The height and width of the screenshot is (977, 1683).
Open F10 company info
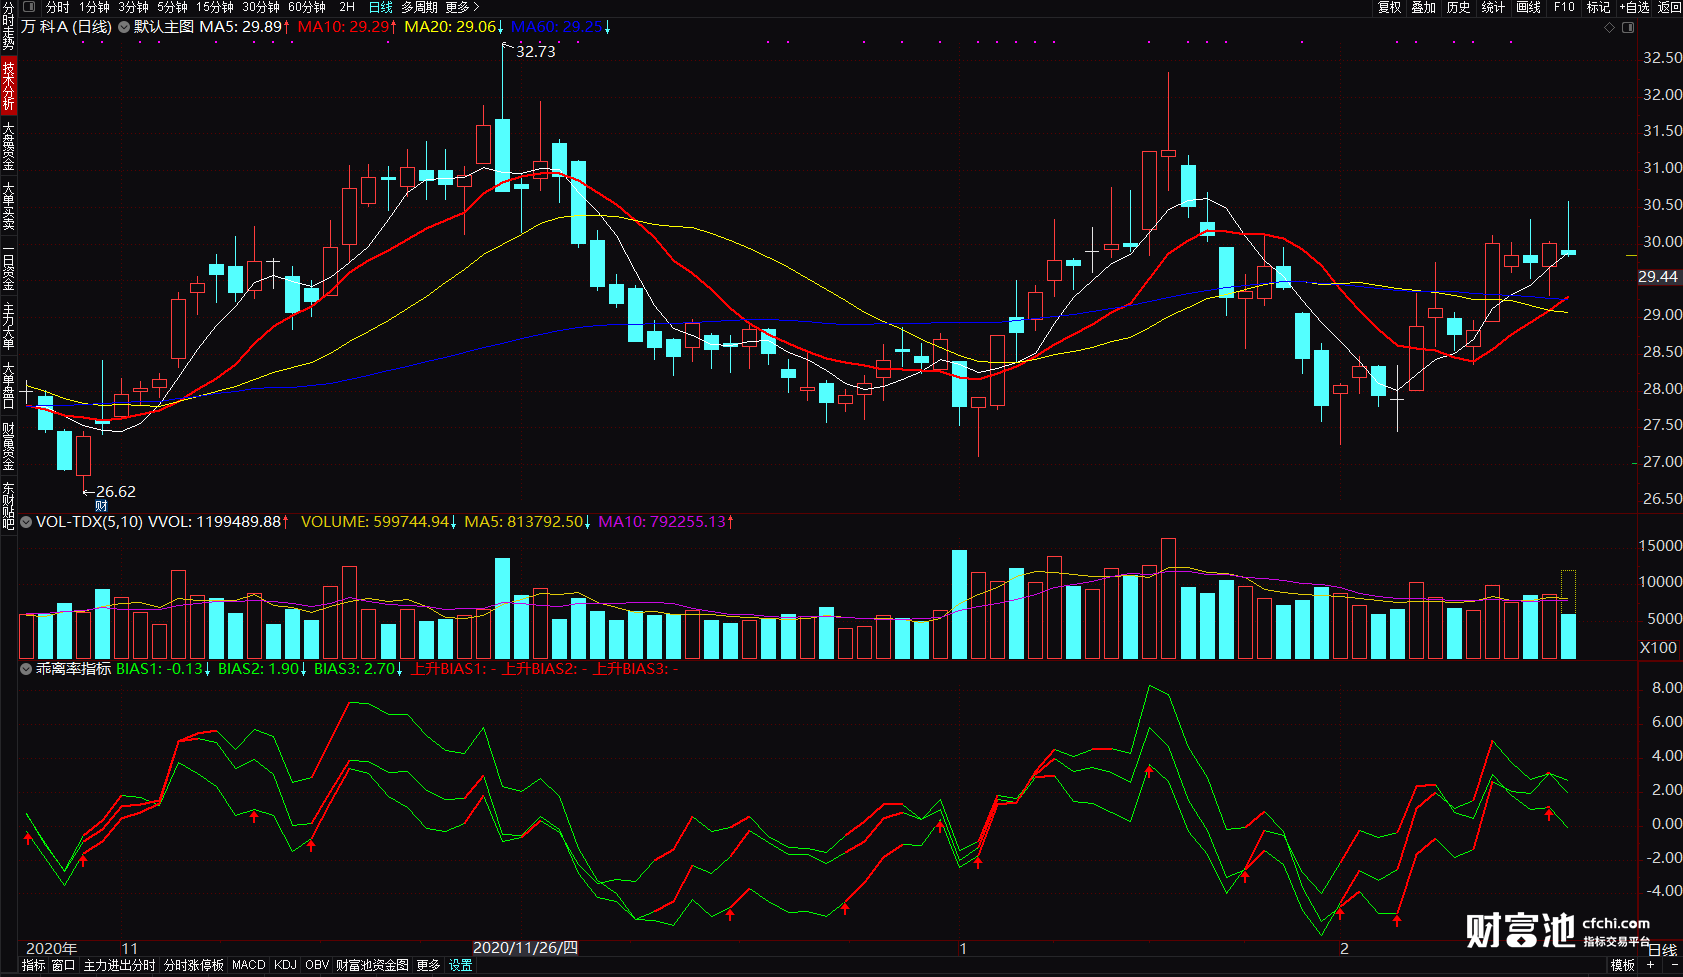(x=1564, y=7)
